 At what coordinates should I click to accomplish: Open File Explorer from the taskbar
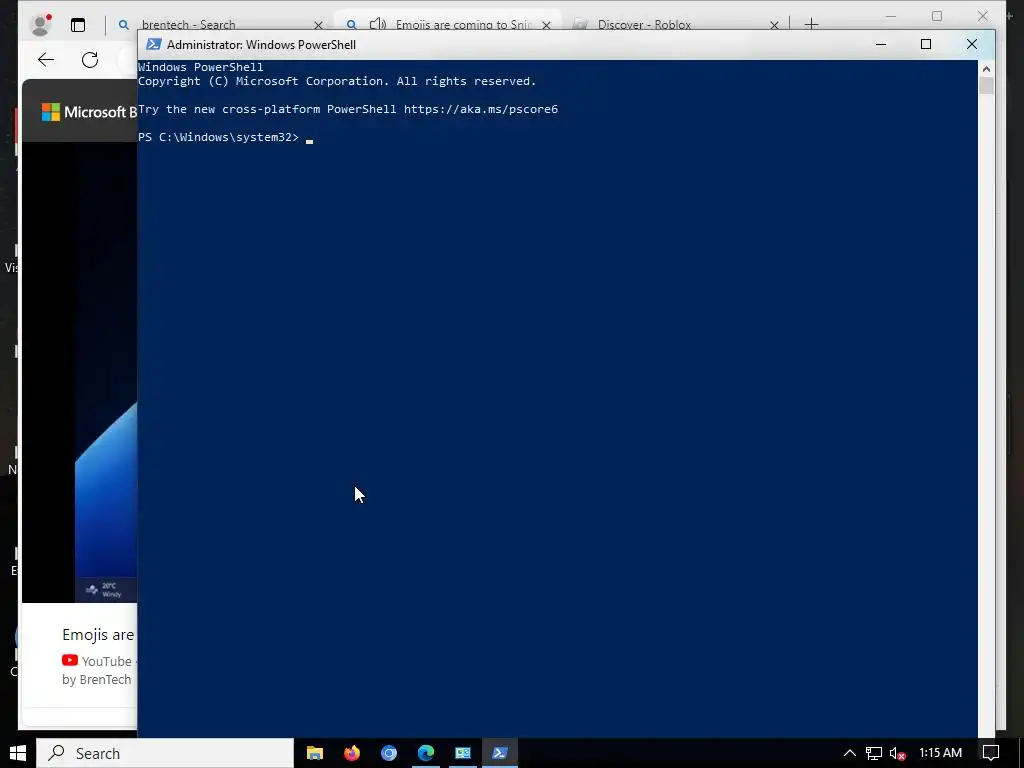pyautogui.click(x=315, y=753)
